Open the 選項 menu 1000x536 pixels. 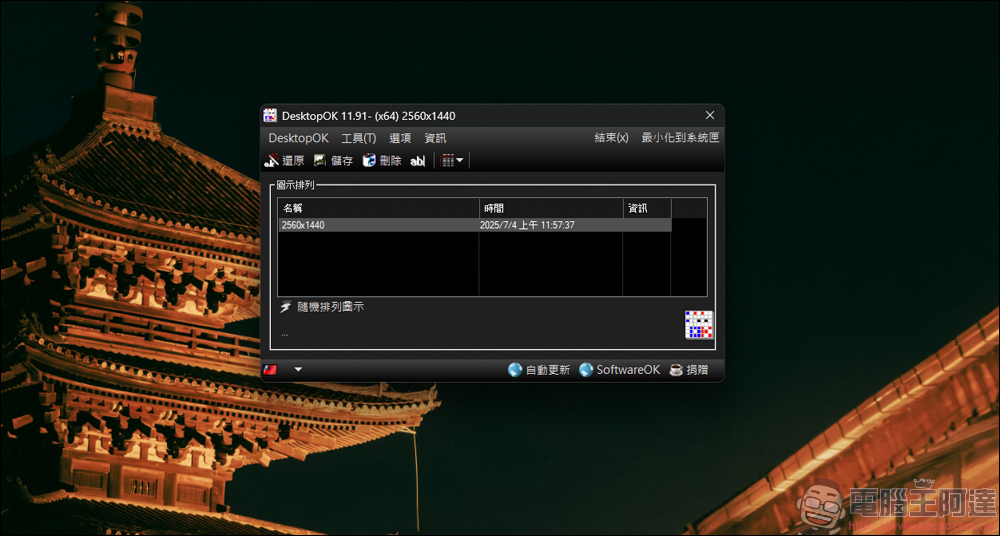point(400,138)
